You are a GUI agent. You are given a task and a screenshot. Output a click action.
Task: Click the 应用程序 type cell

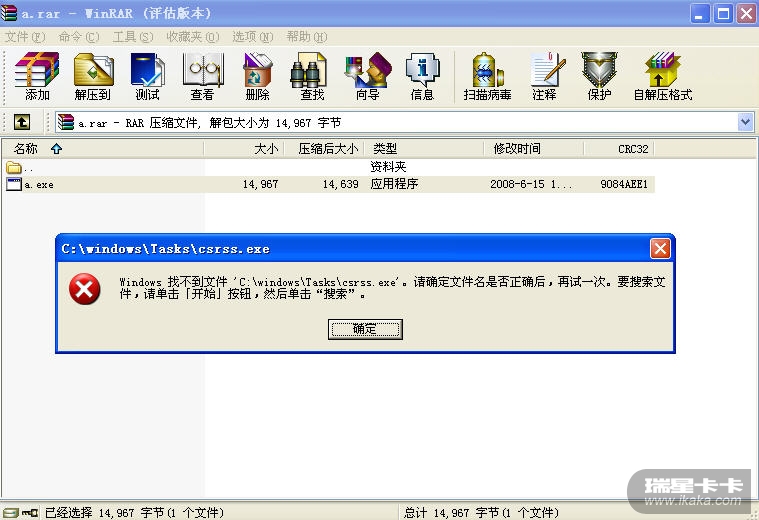tap(394, 184)
